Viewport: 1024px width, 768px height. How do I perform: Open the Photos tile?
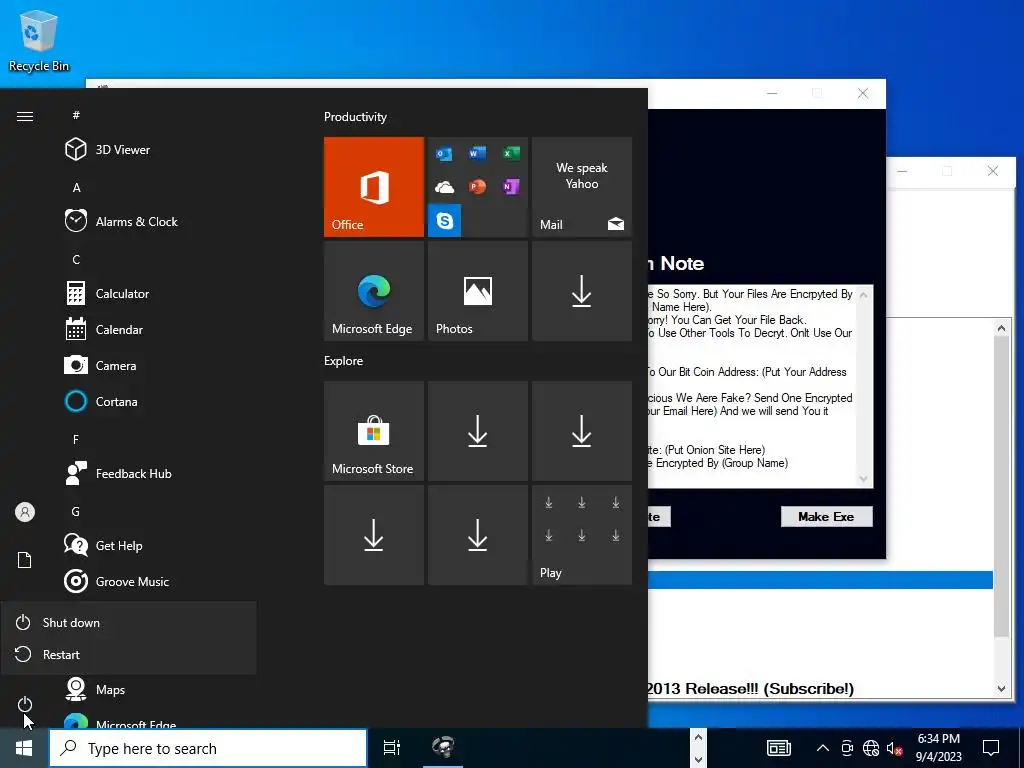point(477,291)
